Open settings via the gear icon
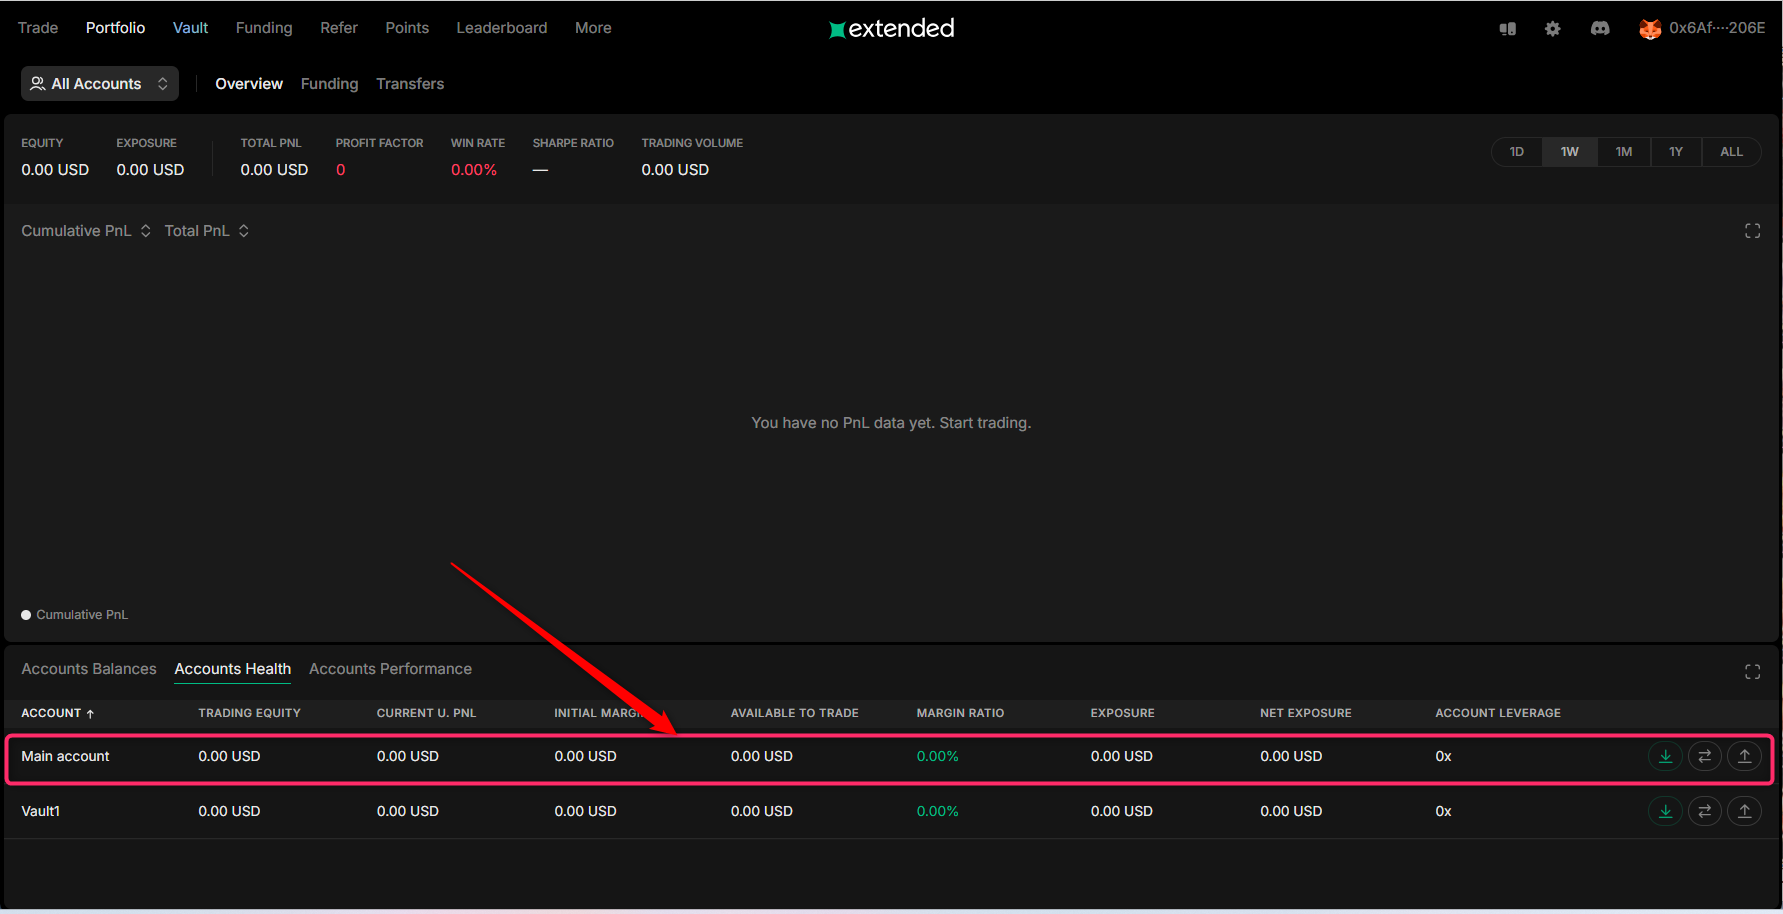 pos(1552,28)
